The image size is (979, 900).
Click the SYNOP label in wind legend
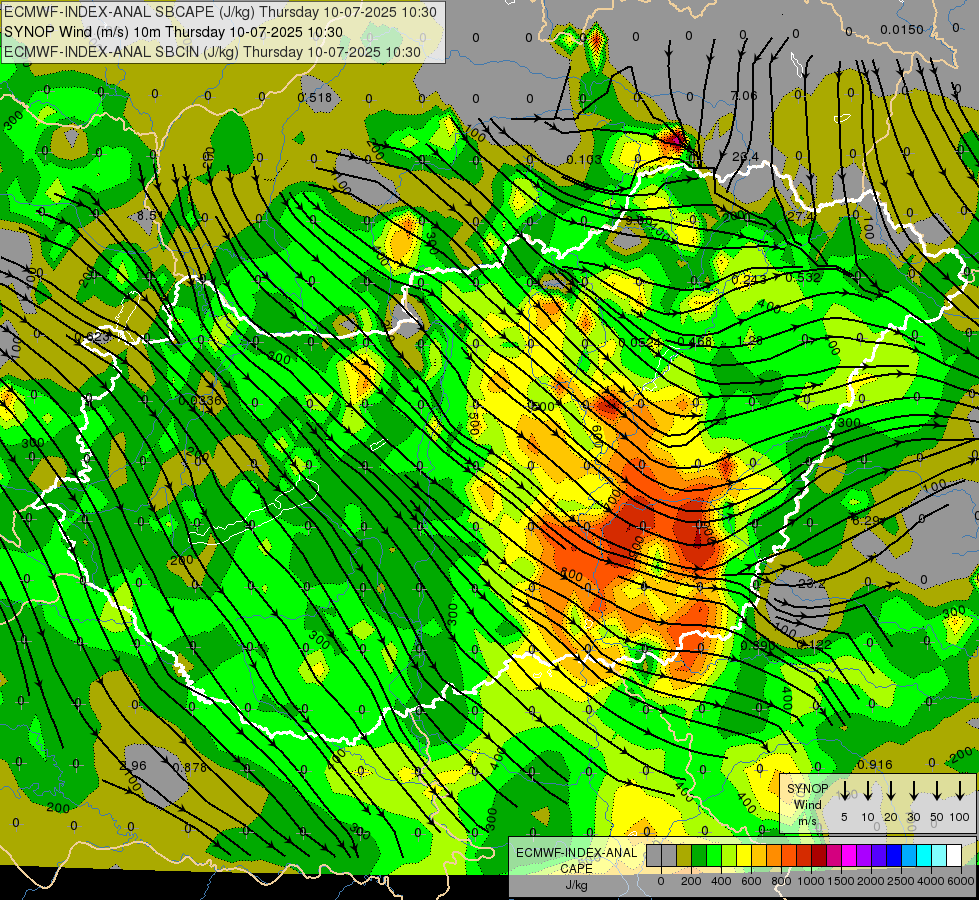click(x=807, y=789)
